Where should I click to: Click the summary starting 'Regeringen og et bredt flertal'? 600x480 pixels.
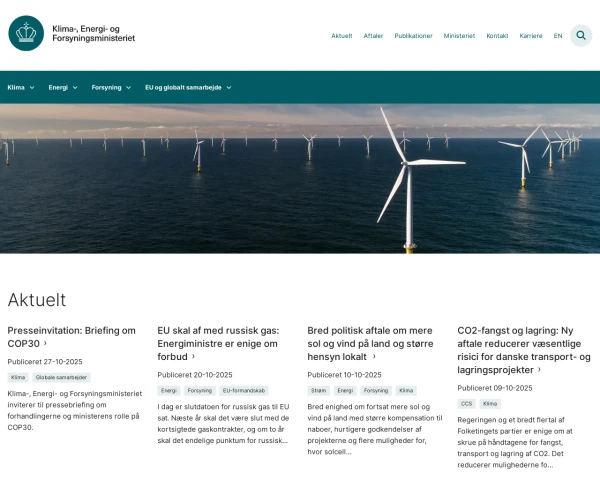(515, 442)
